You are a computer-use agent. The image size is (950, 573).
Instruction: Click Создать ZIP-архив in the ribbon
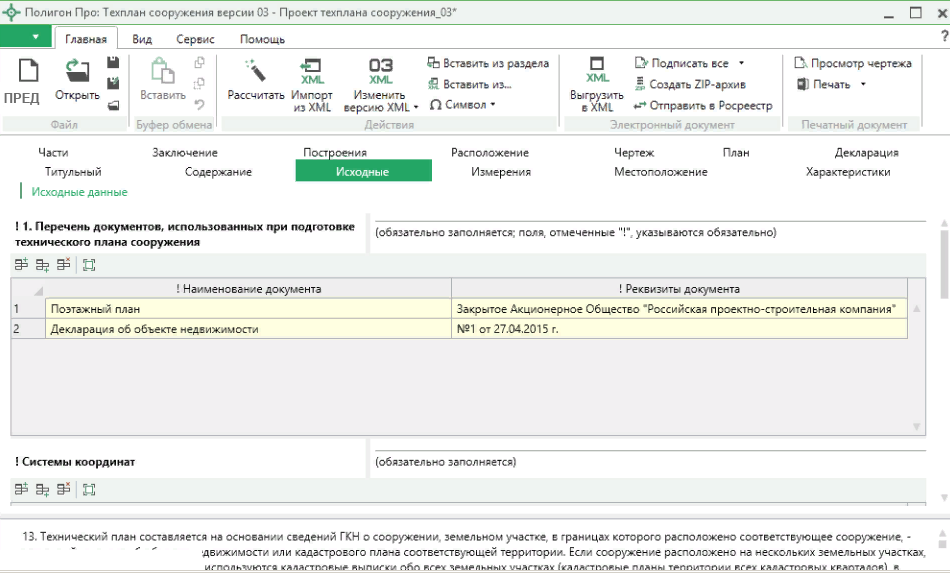point(691,84)
